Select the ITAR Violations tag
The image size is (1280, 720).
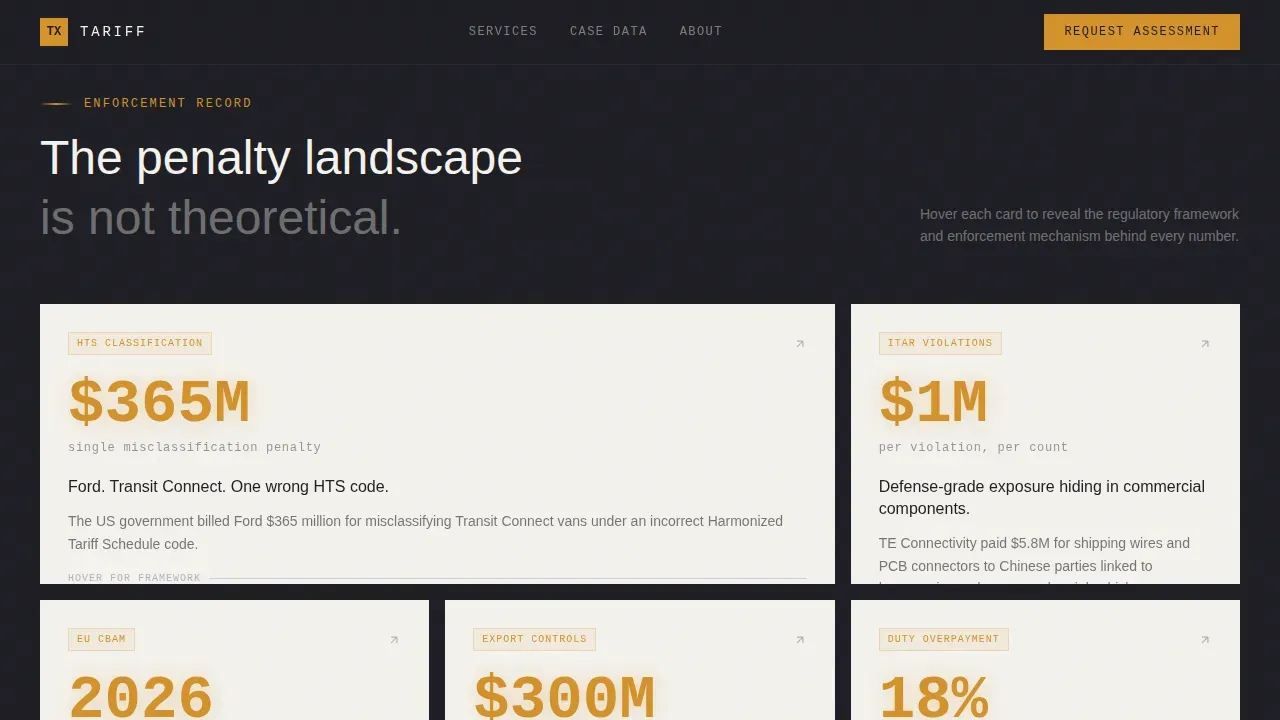[940, 343]
